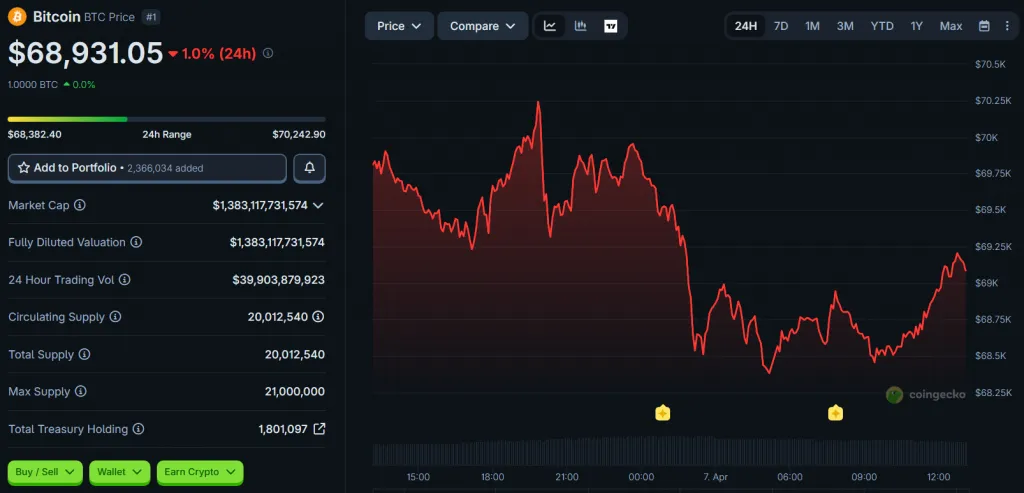
Task: Open the Compare dropdown
Action: click(483, 26)
